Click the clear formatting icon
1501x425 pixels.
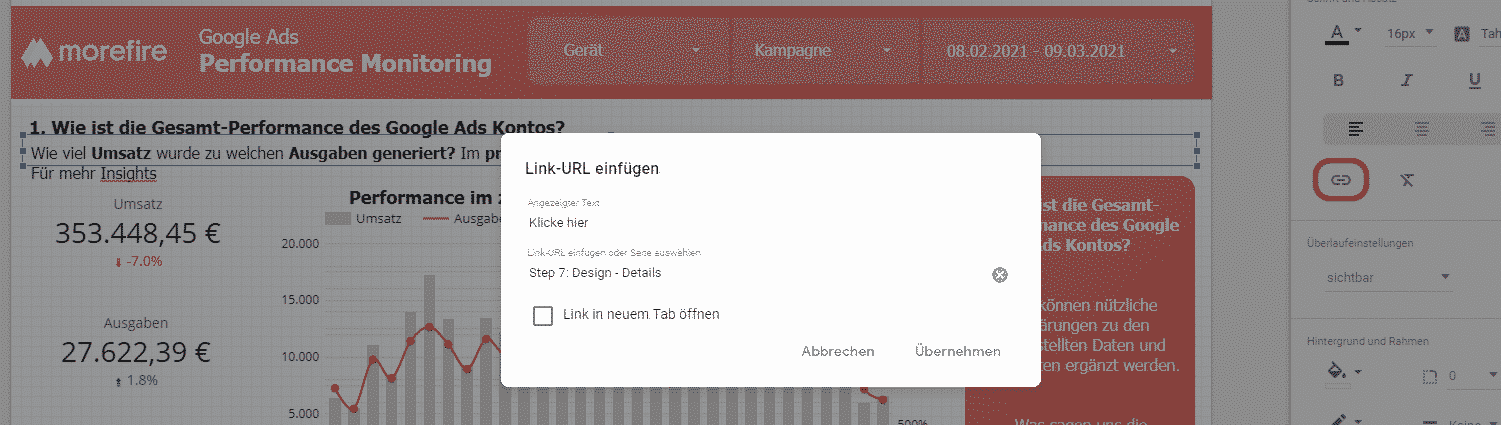pos(1407,180)
